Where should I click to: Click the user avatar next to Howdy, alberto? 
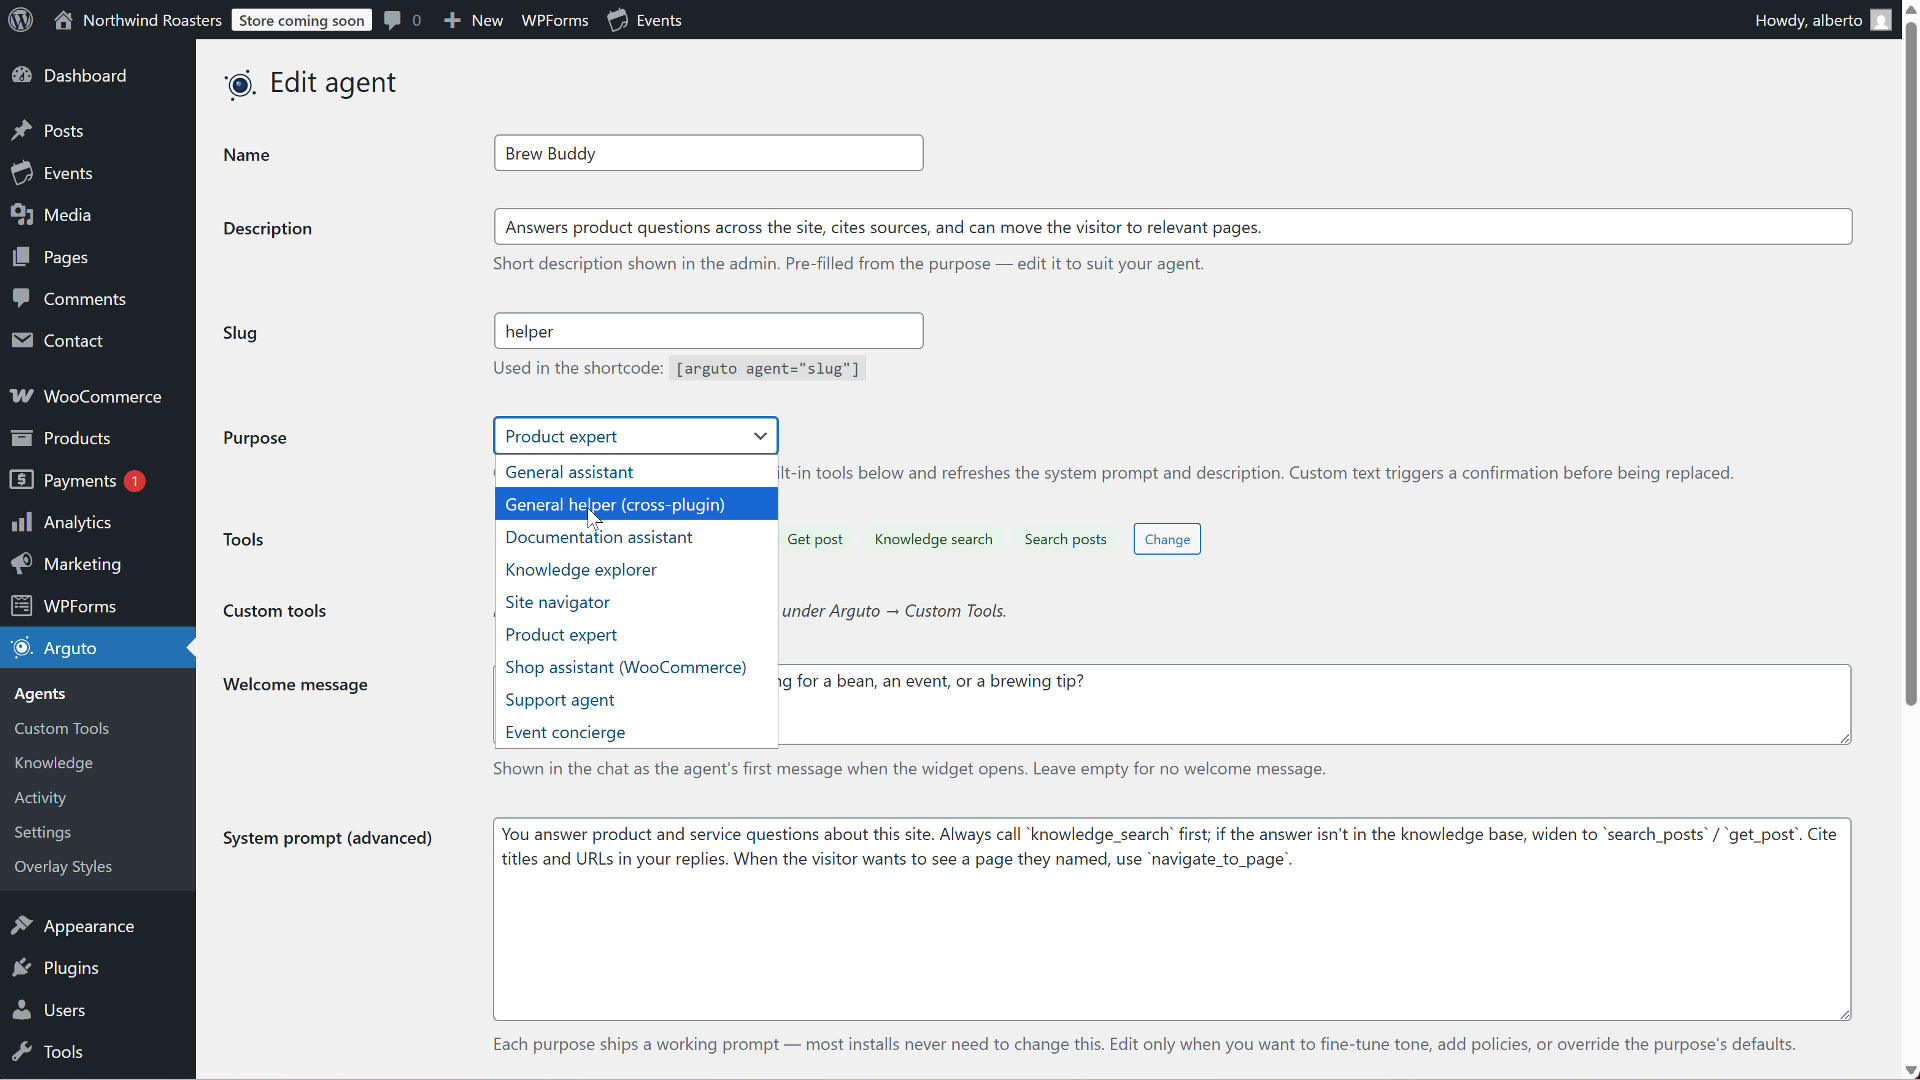pyautogui.click(x=1881, y=20)
